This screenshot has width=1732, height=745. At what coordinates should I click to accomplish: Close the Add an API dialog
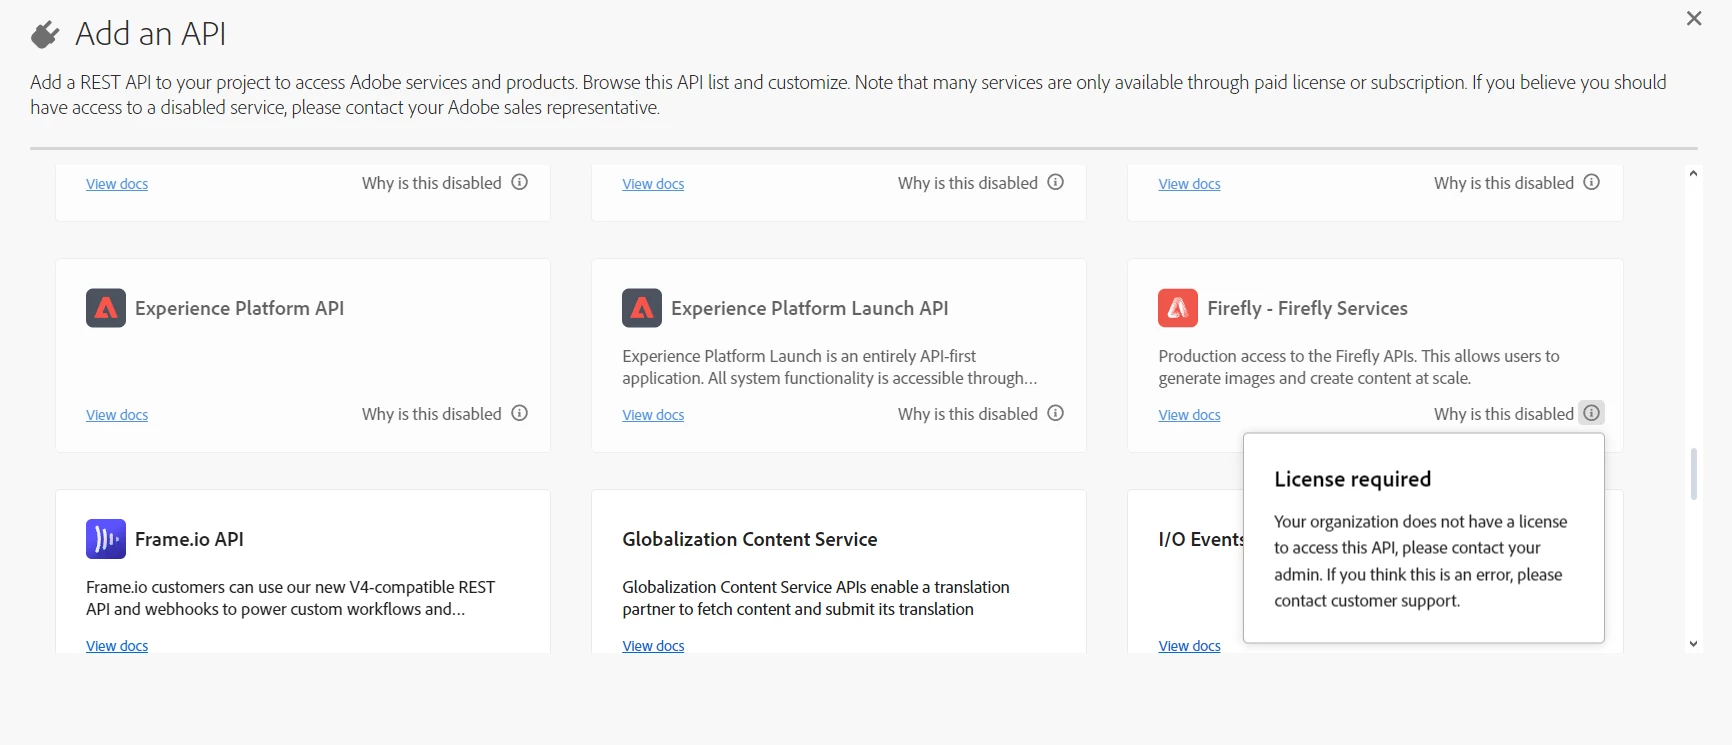pyautogui.click(x=1694, y=18)
